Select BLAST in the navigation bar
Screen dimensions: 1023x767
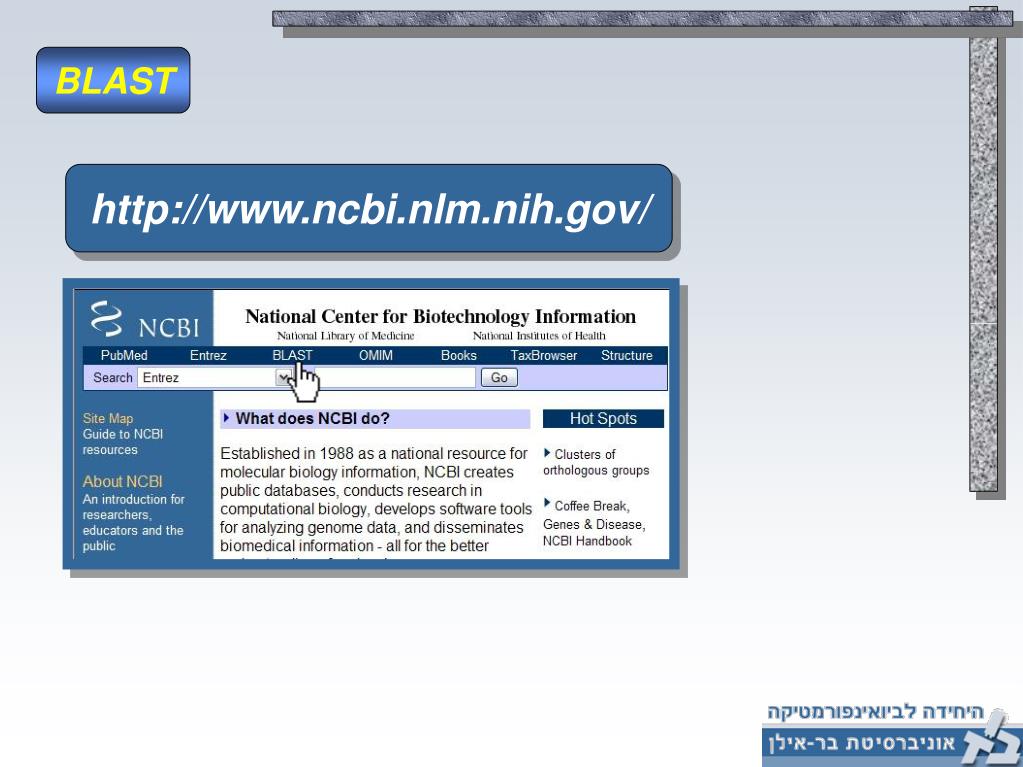click(292, 355)
